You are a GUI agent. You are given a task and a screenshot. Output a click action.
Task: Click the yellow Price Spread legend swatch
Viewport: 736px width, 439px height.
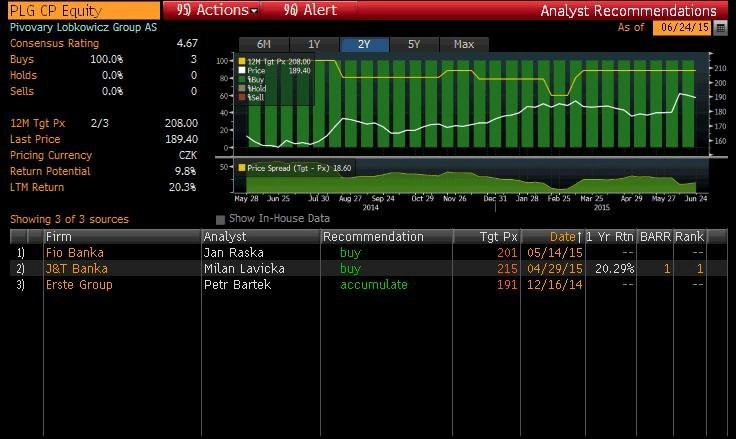click(242, 168)
